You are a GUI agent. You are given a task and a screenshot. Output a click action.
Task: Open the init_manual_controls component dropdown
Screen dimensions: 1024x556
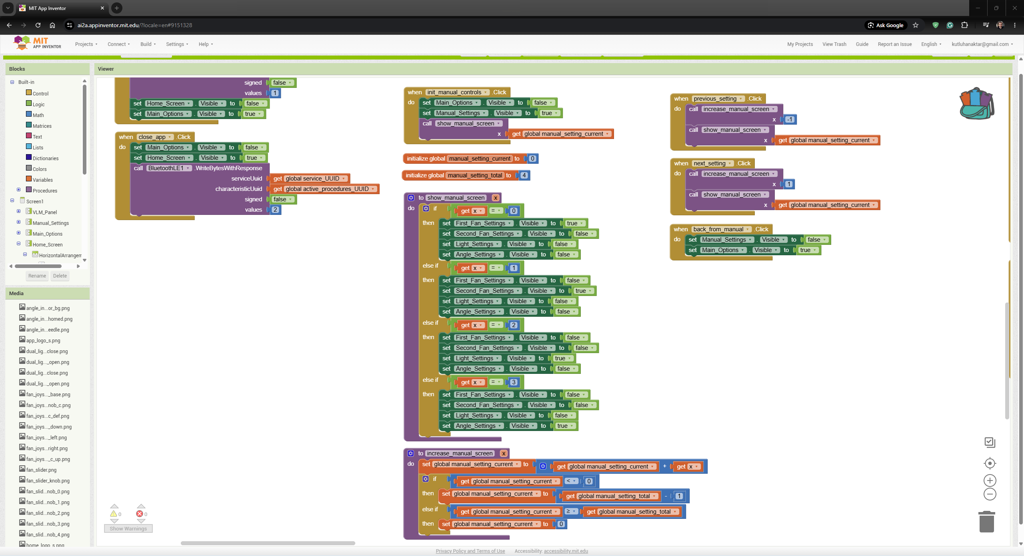[457, 92]
